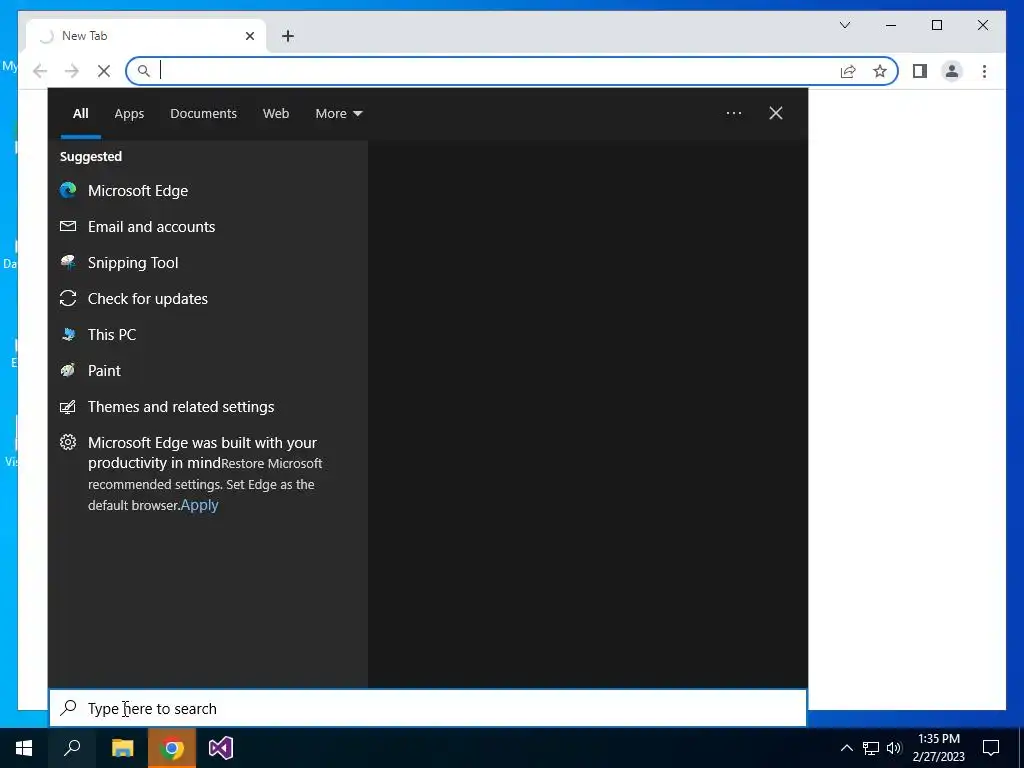The image size is (1024, 768).
Task: Toggle the Chrome side panel
Action: click(920, 71)
